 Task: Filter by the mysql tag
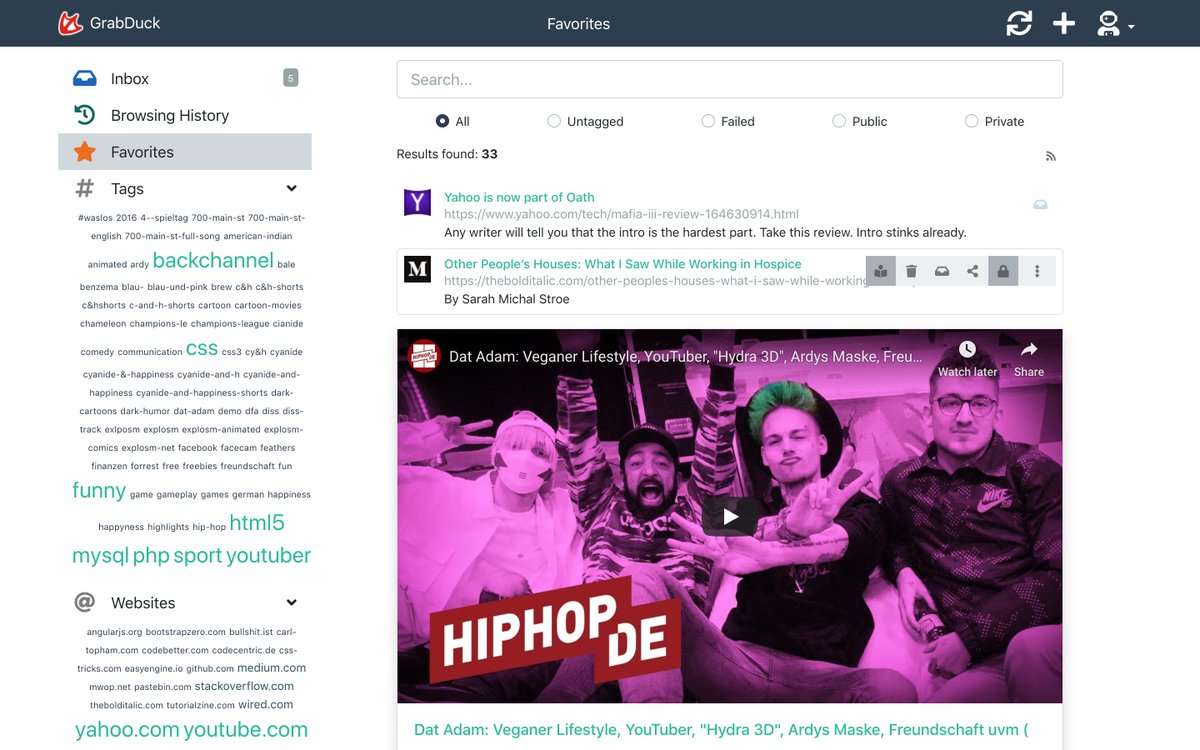[x=100, y=556]
